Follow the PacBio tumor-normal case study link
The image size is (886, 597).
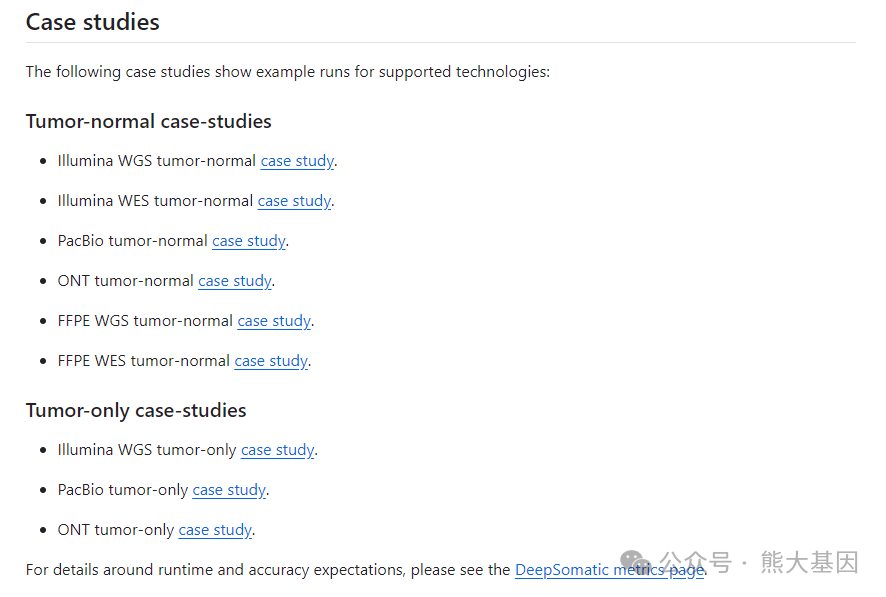(249, 241)
